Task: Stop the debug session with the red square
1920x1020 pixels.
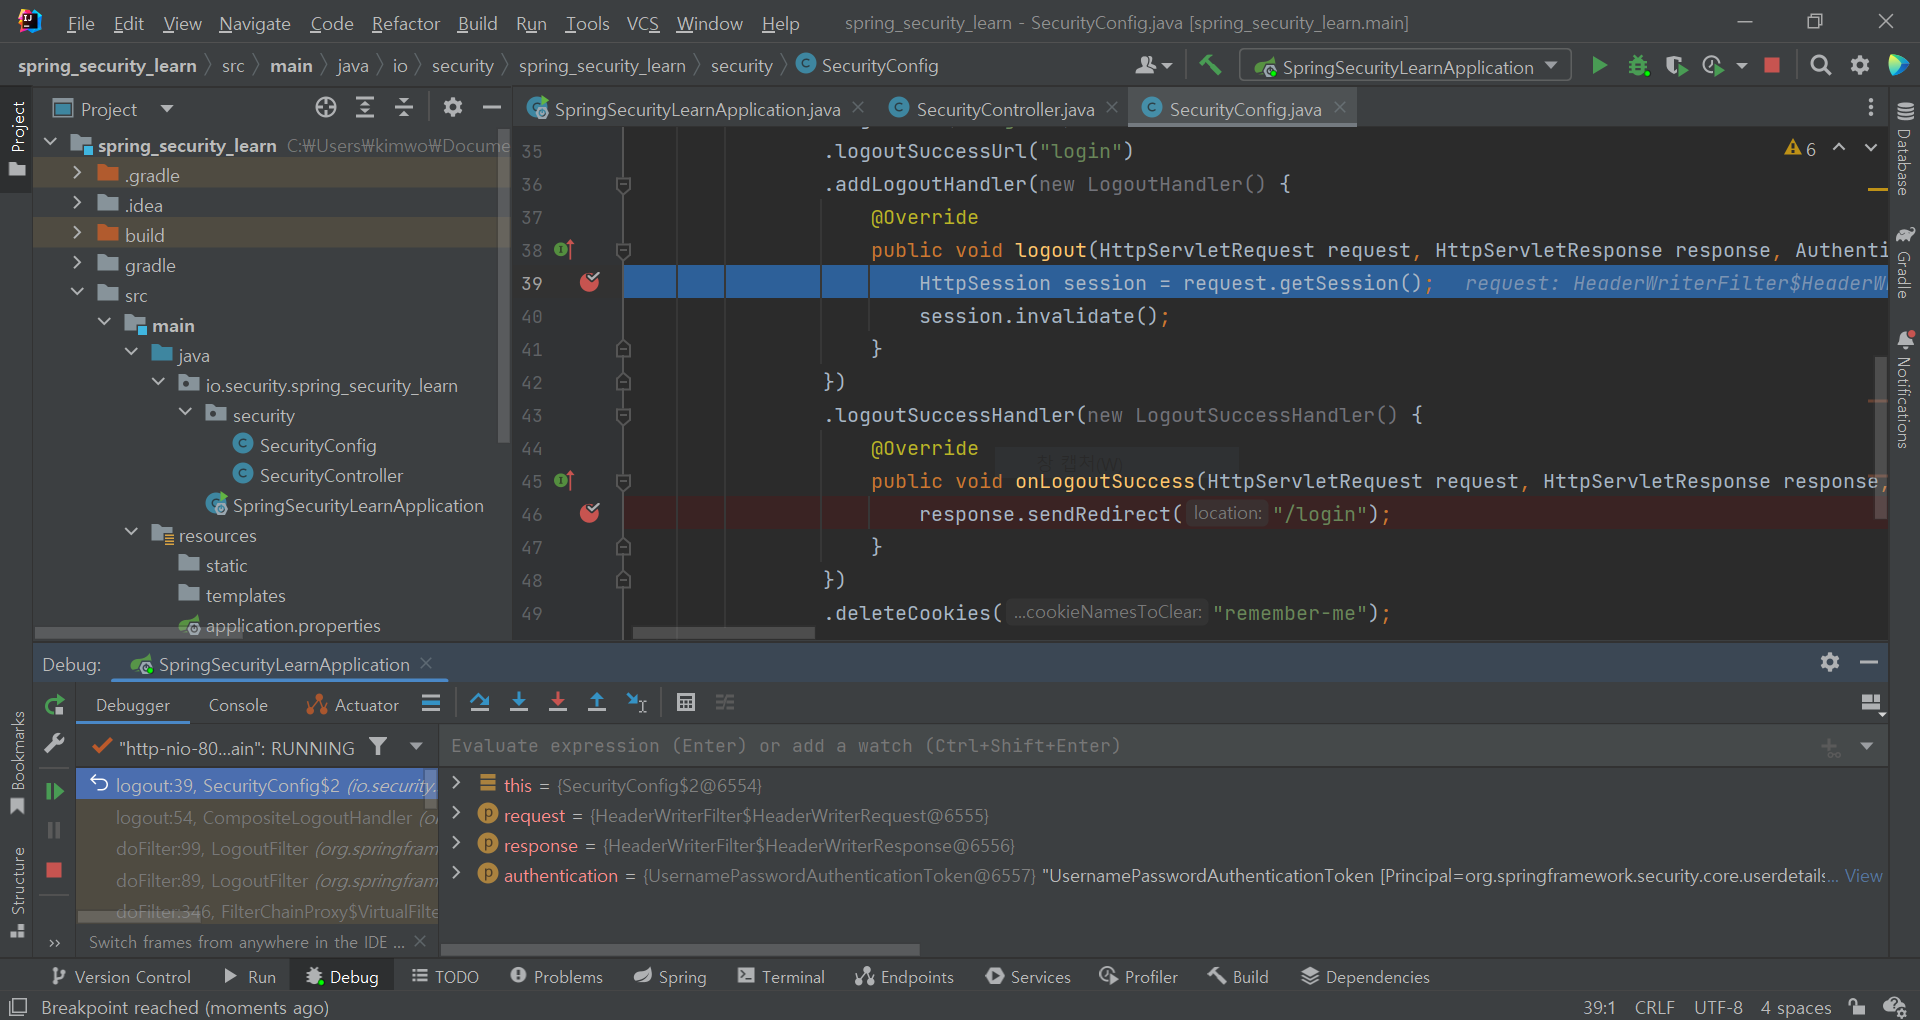Action: click(x=55, y=870)
